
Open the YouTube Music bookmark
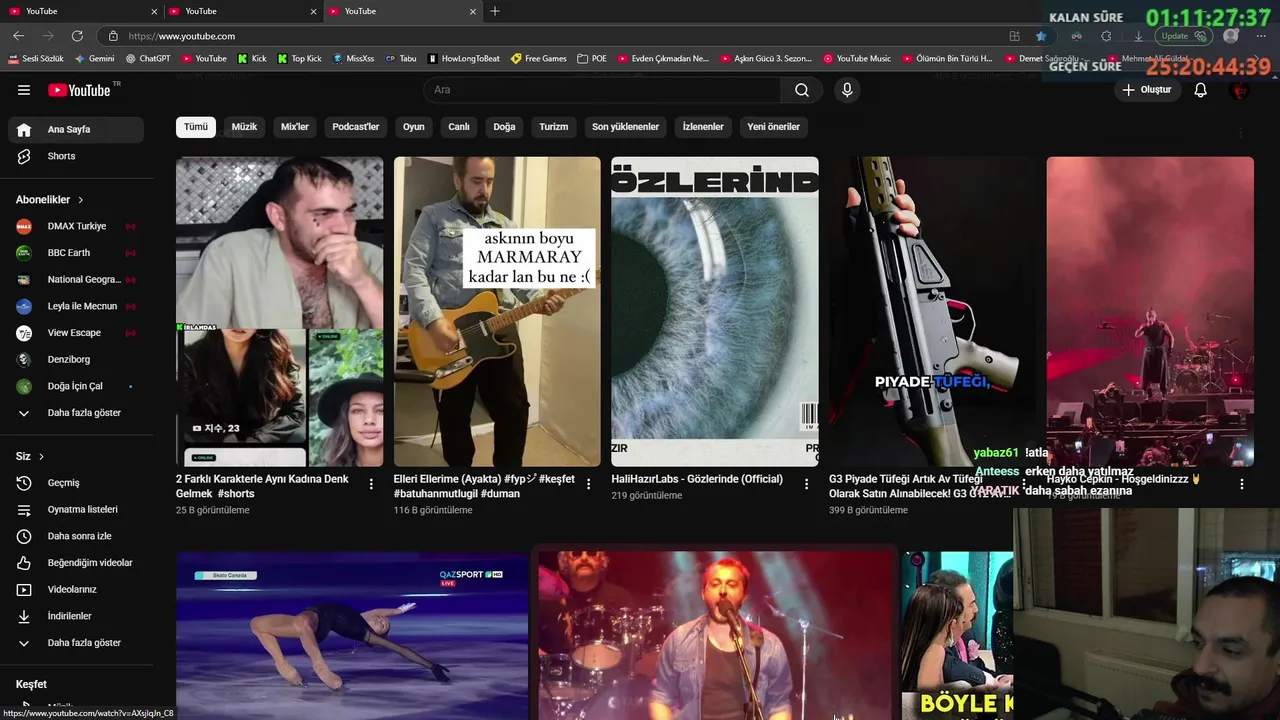click(x=857, y=58)
